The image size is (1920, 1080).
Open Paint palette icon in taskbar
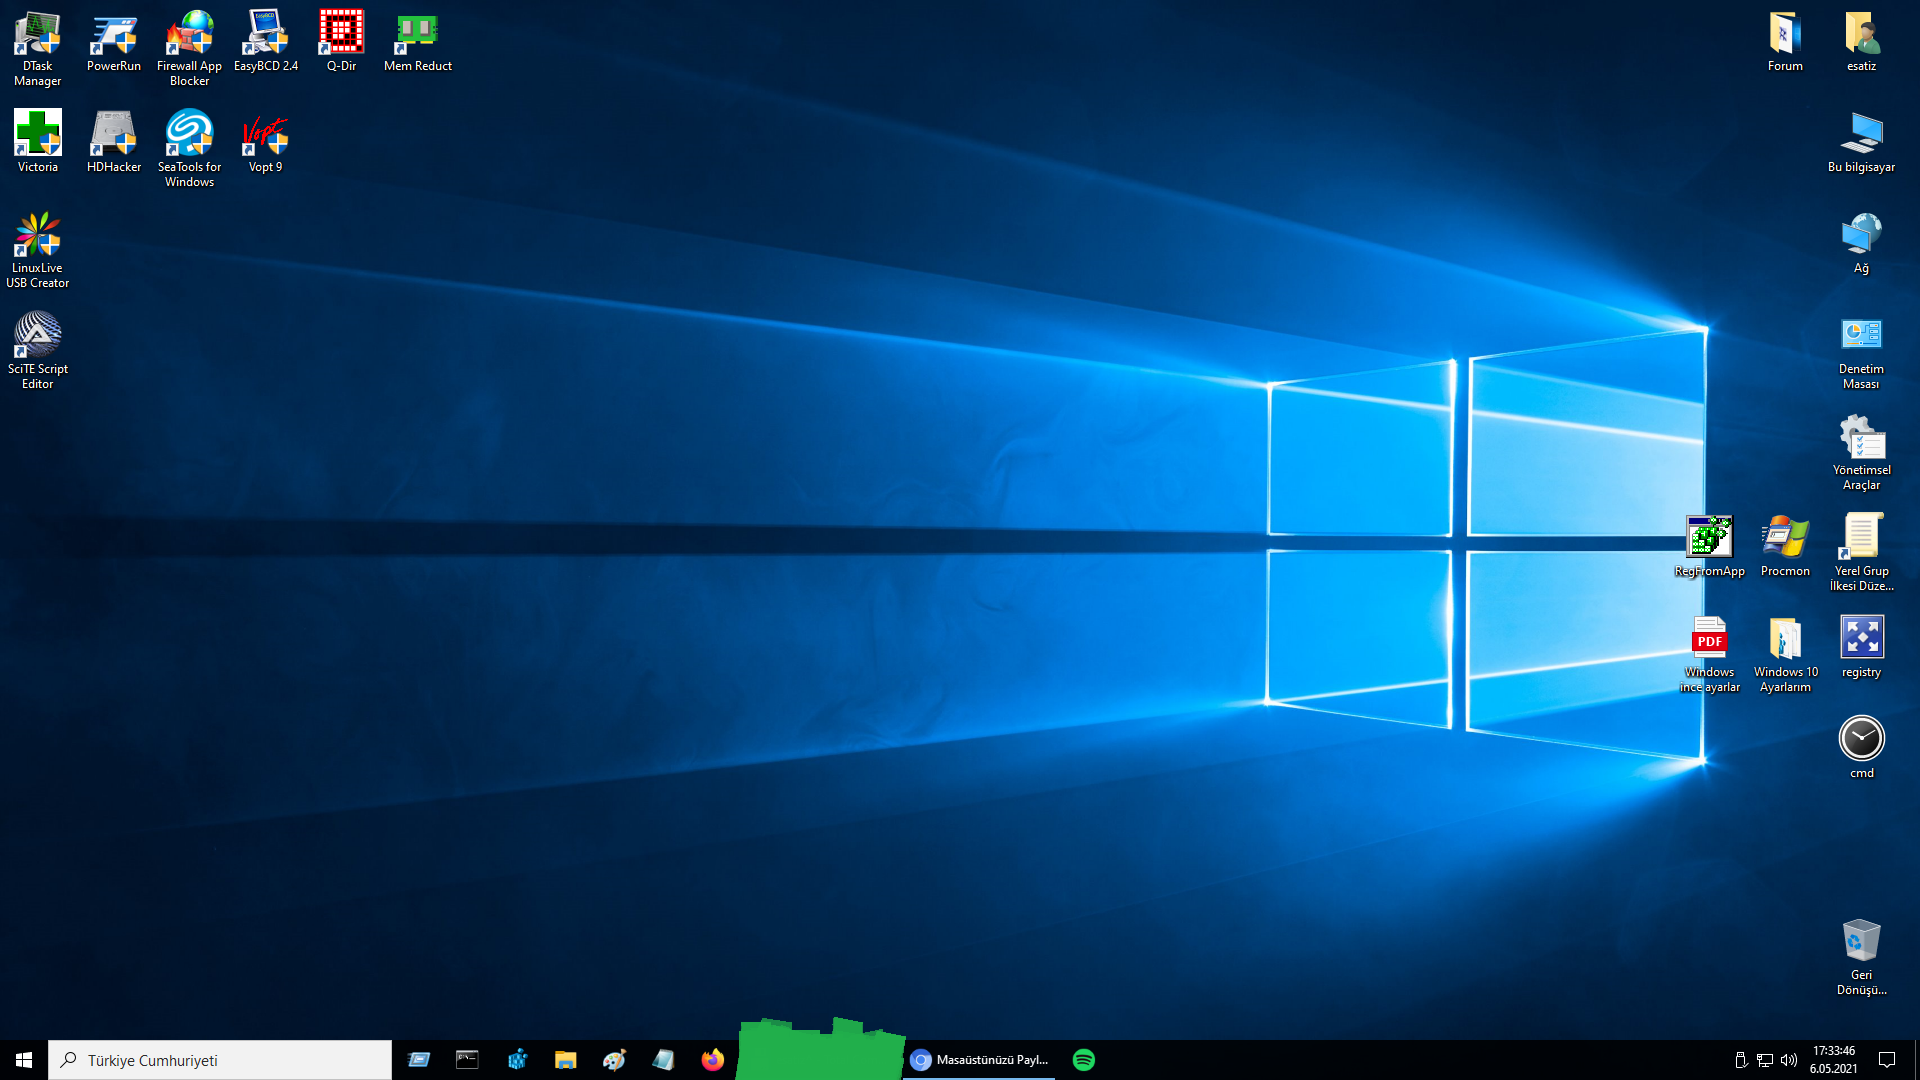(x=614, y=1060)
